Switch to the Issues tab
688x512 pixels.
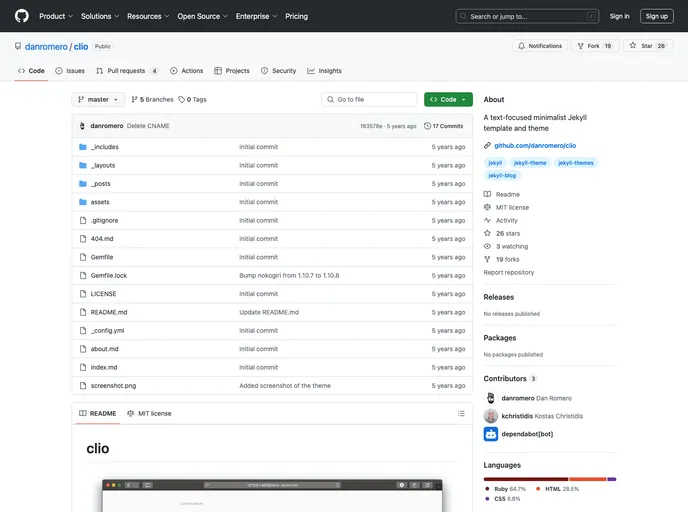70,71
